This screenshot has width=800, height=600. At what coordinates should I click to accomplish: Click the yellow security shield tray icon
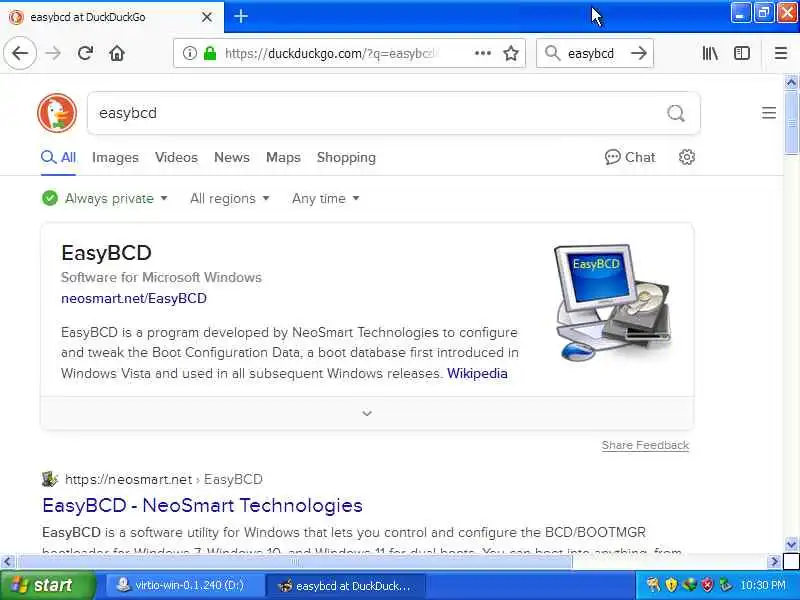(x=671, y=585)
